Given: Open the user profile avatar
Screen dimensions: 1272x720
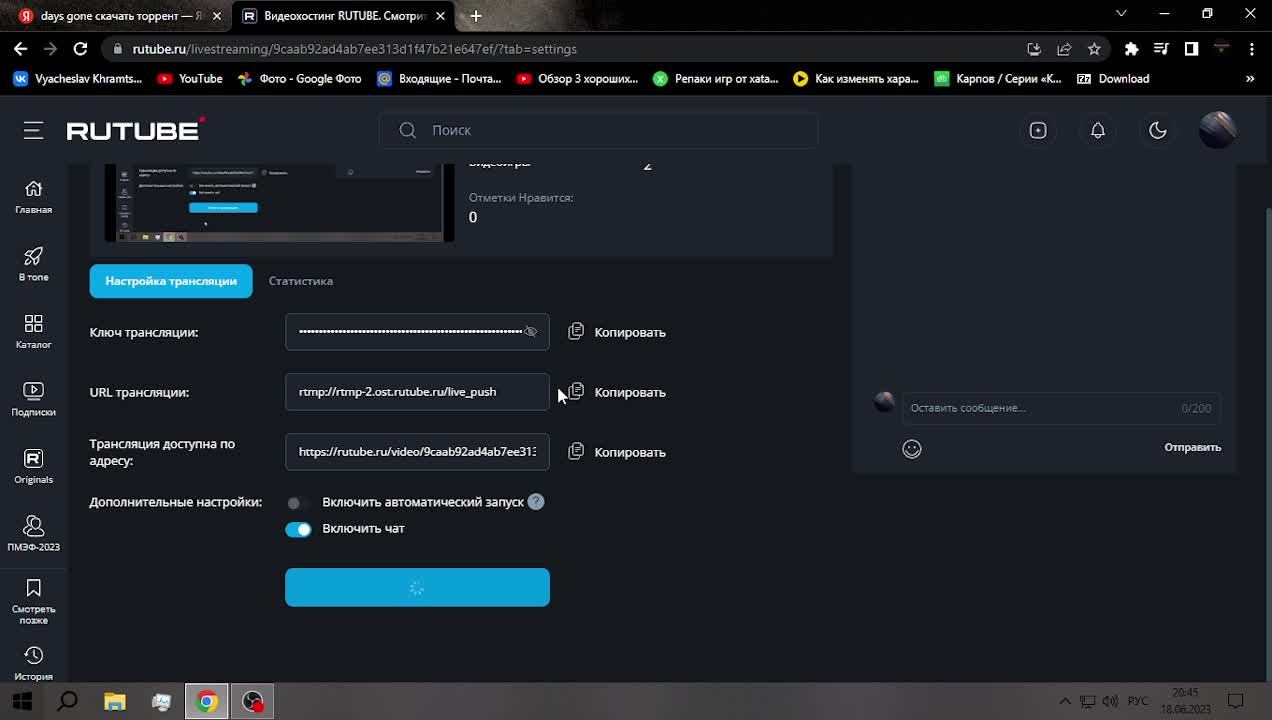Looking at the screenshot, I should pyautogui.click(x=1217, y=130).
